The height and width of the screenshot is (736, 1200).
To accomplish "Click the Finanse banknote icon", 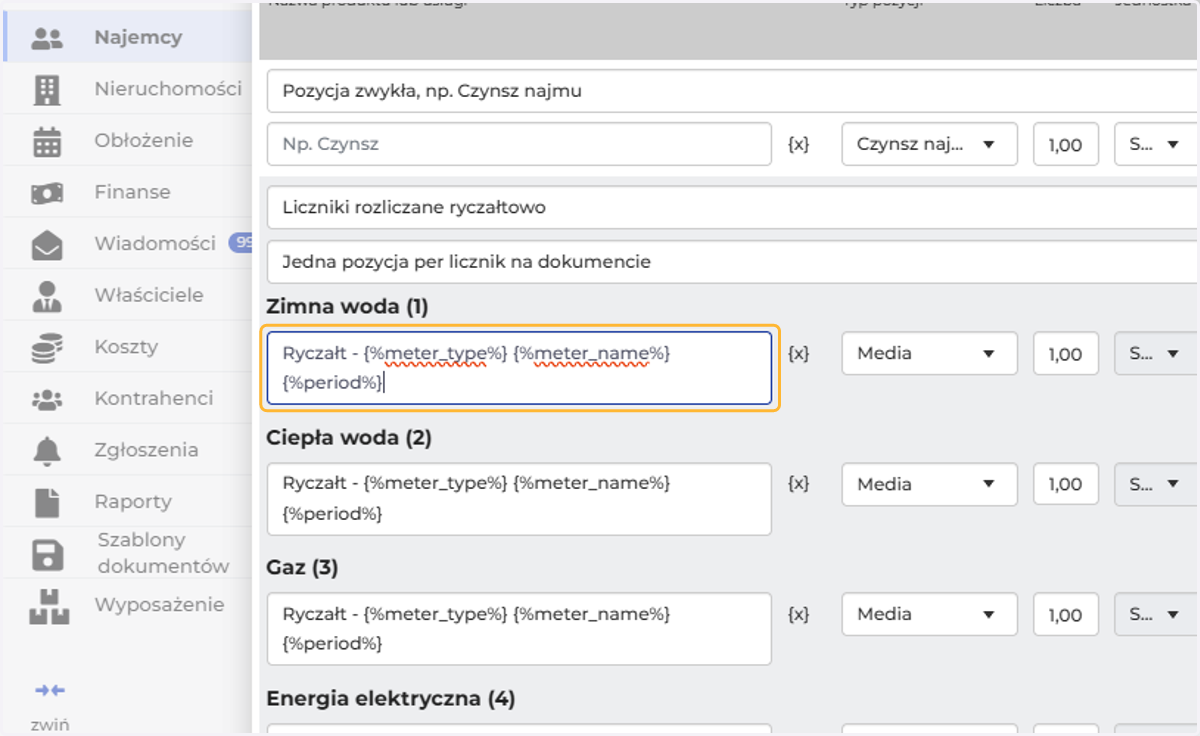I will coord(47,192).
